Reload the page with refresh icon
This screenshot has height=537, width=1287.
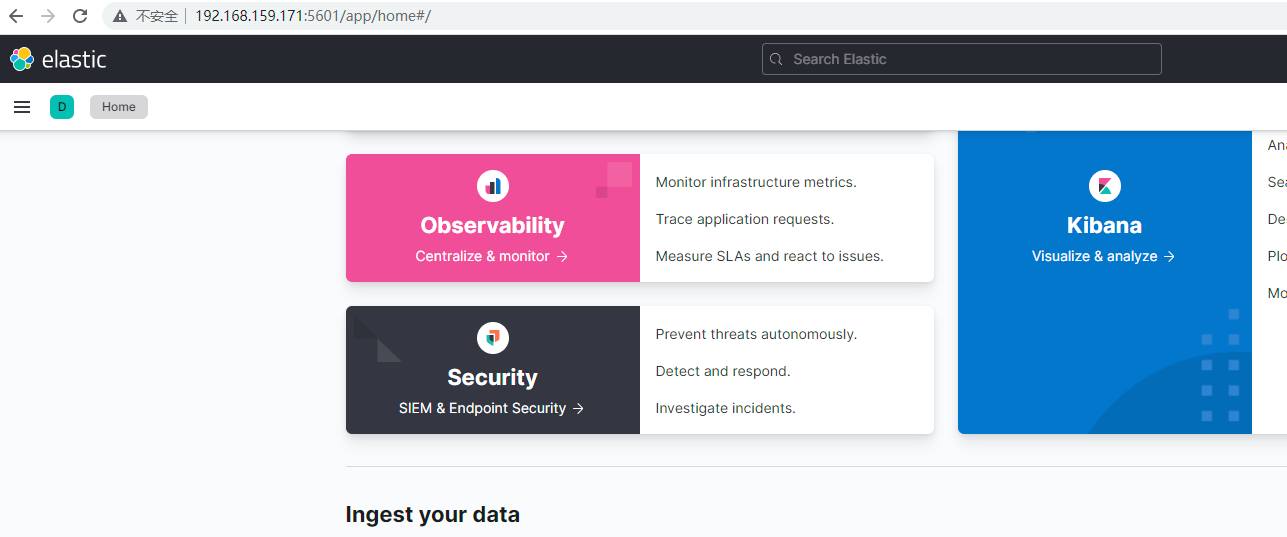pos(80,16)
